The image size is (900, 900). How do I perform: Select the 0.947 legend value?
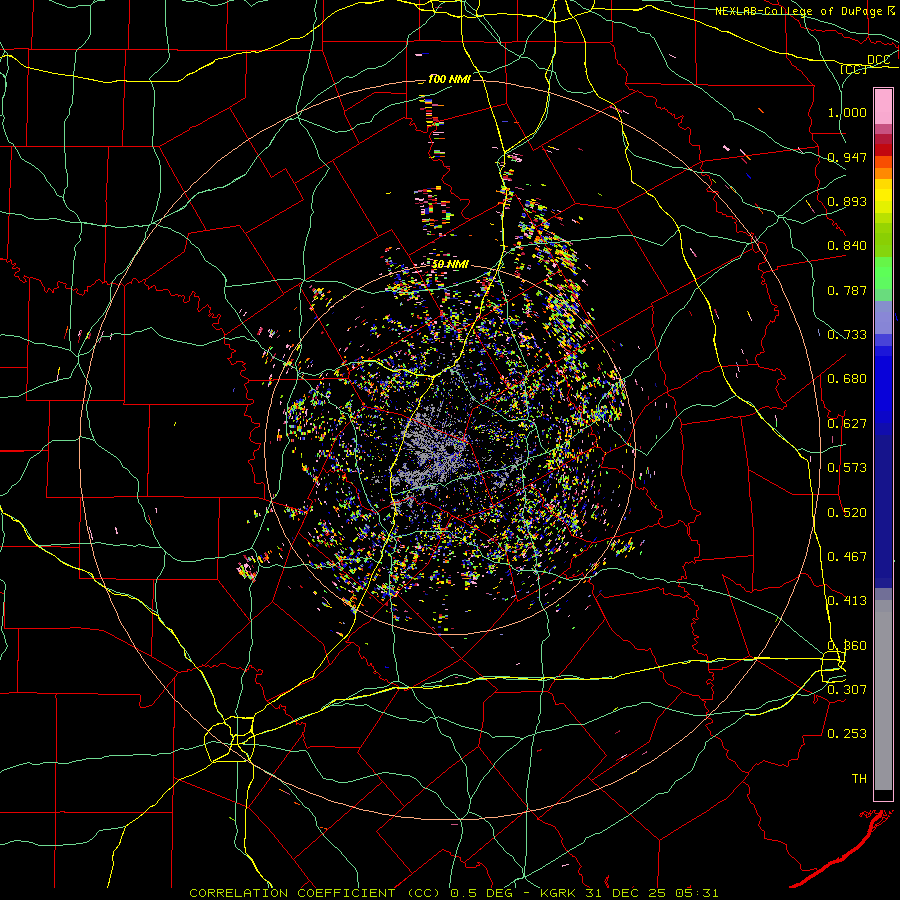[x=847, y=157]
